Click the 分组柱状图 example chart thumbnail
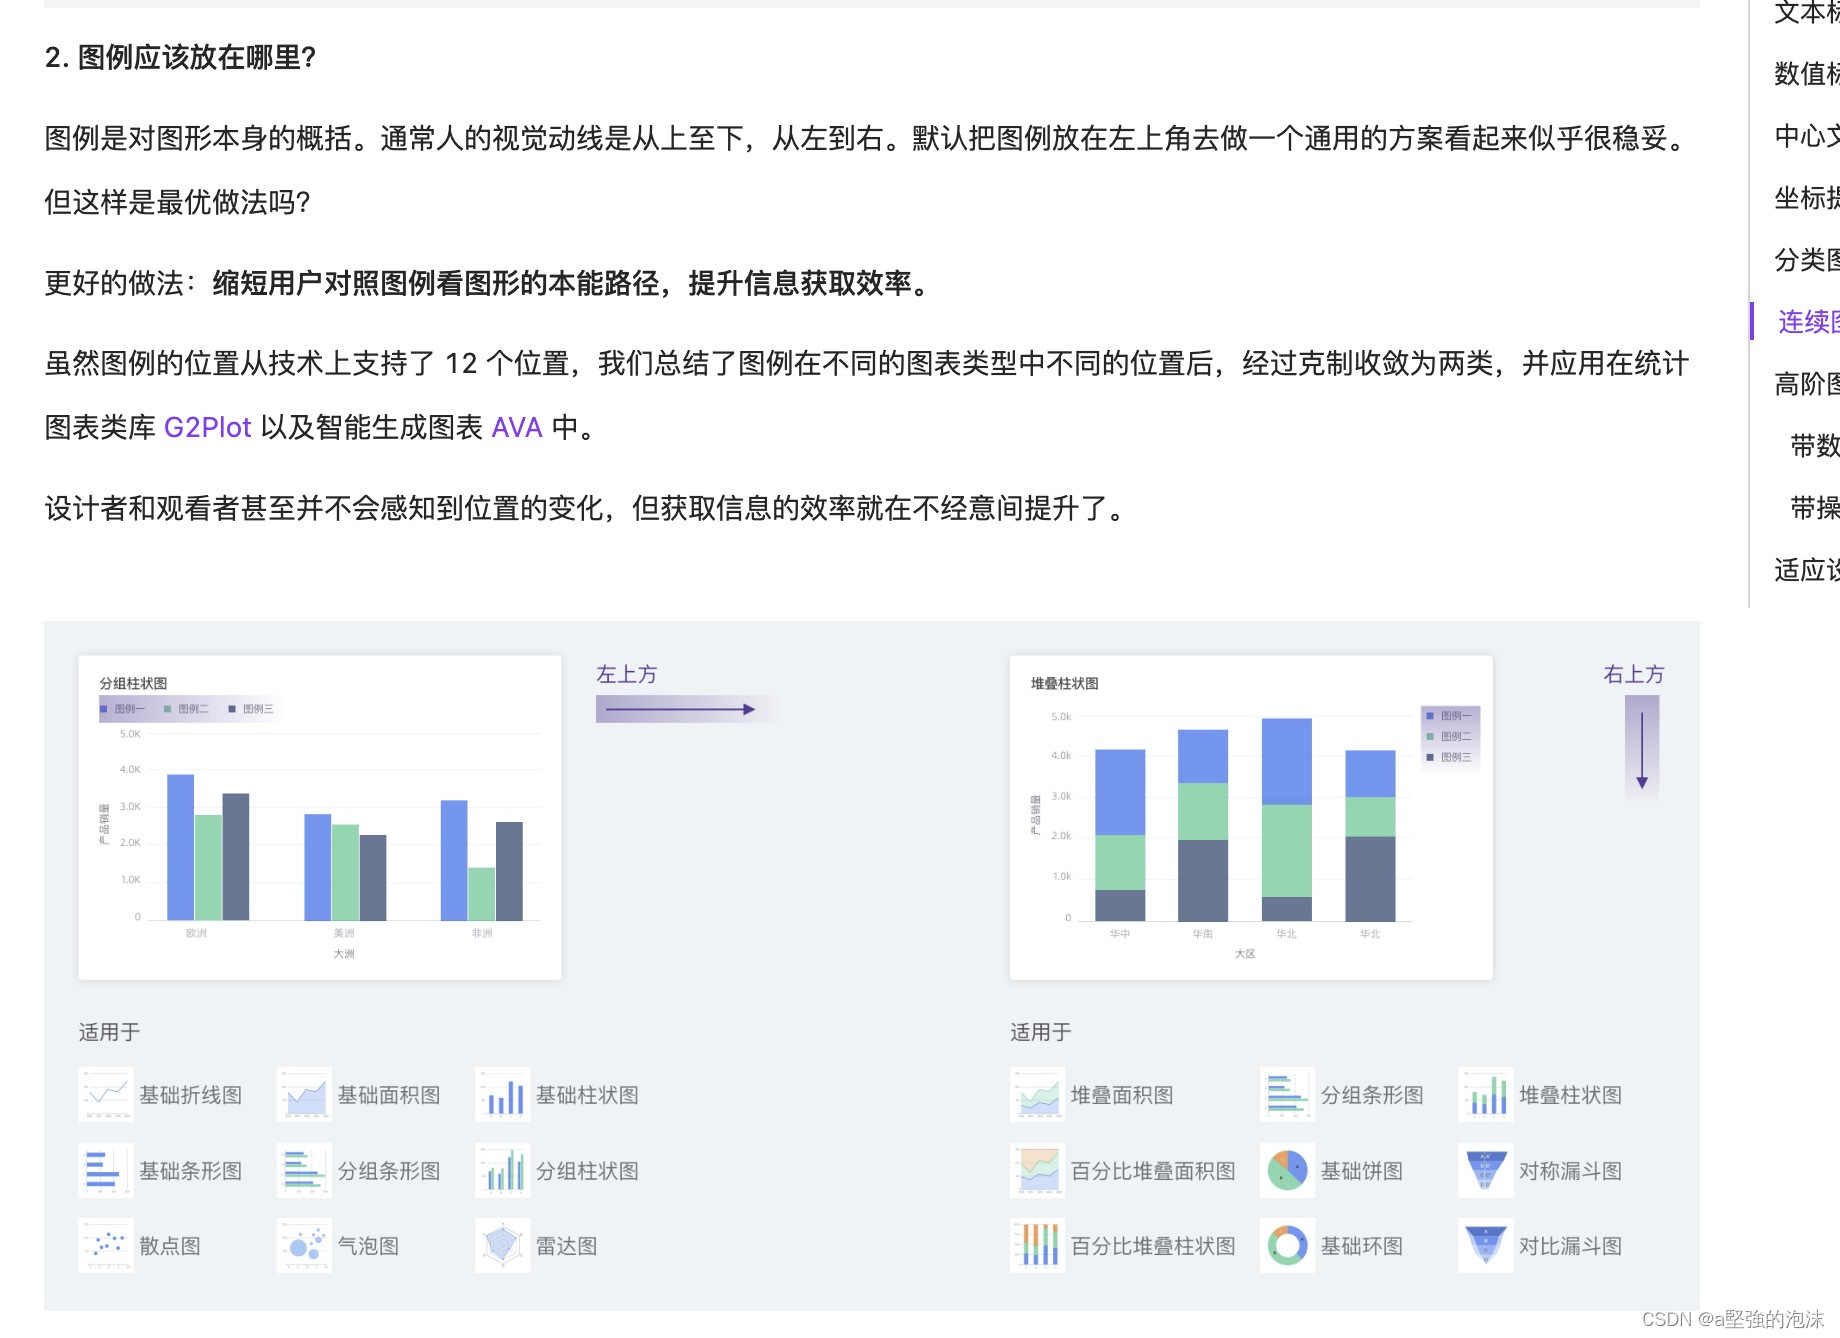The height and width of the screenshot is (1338, 1840). (320, 817)
